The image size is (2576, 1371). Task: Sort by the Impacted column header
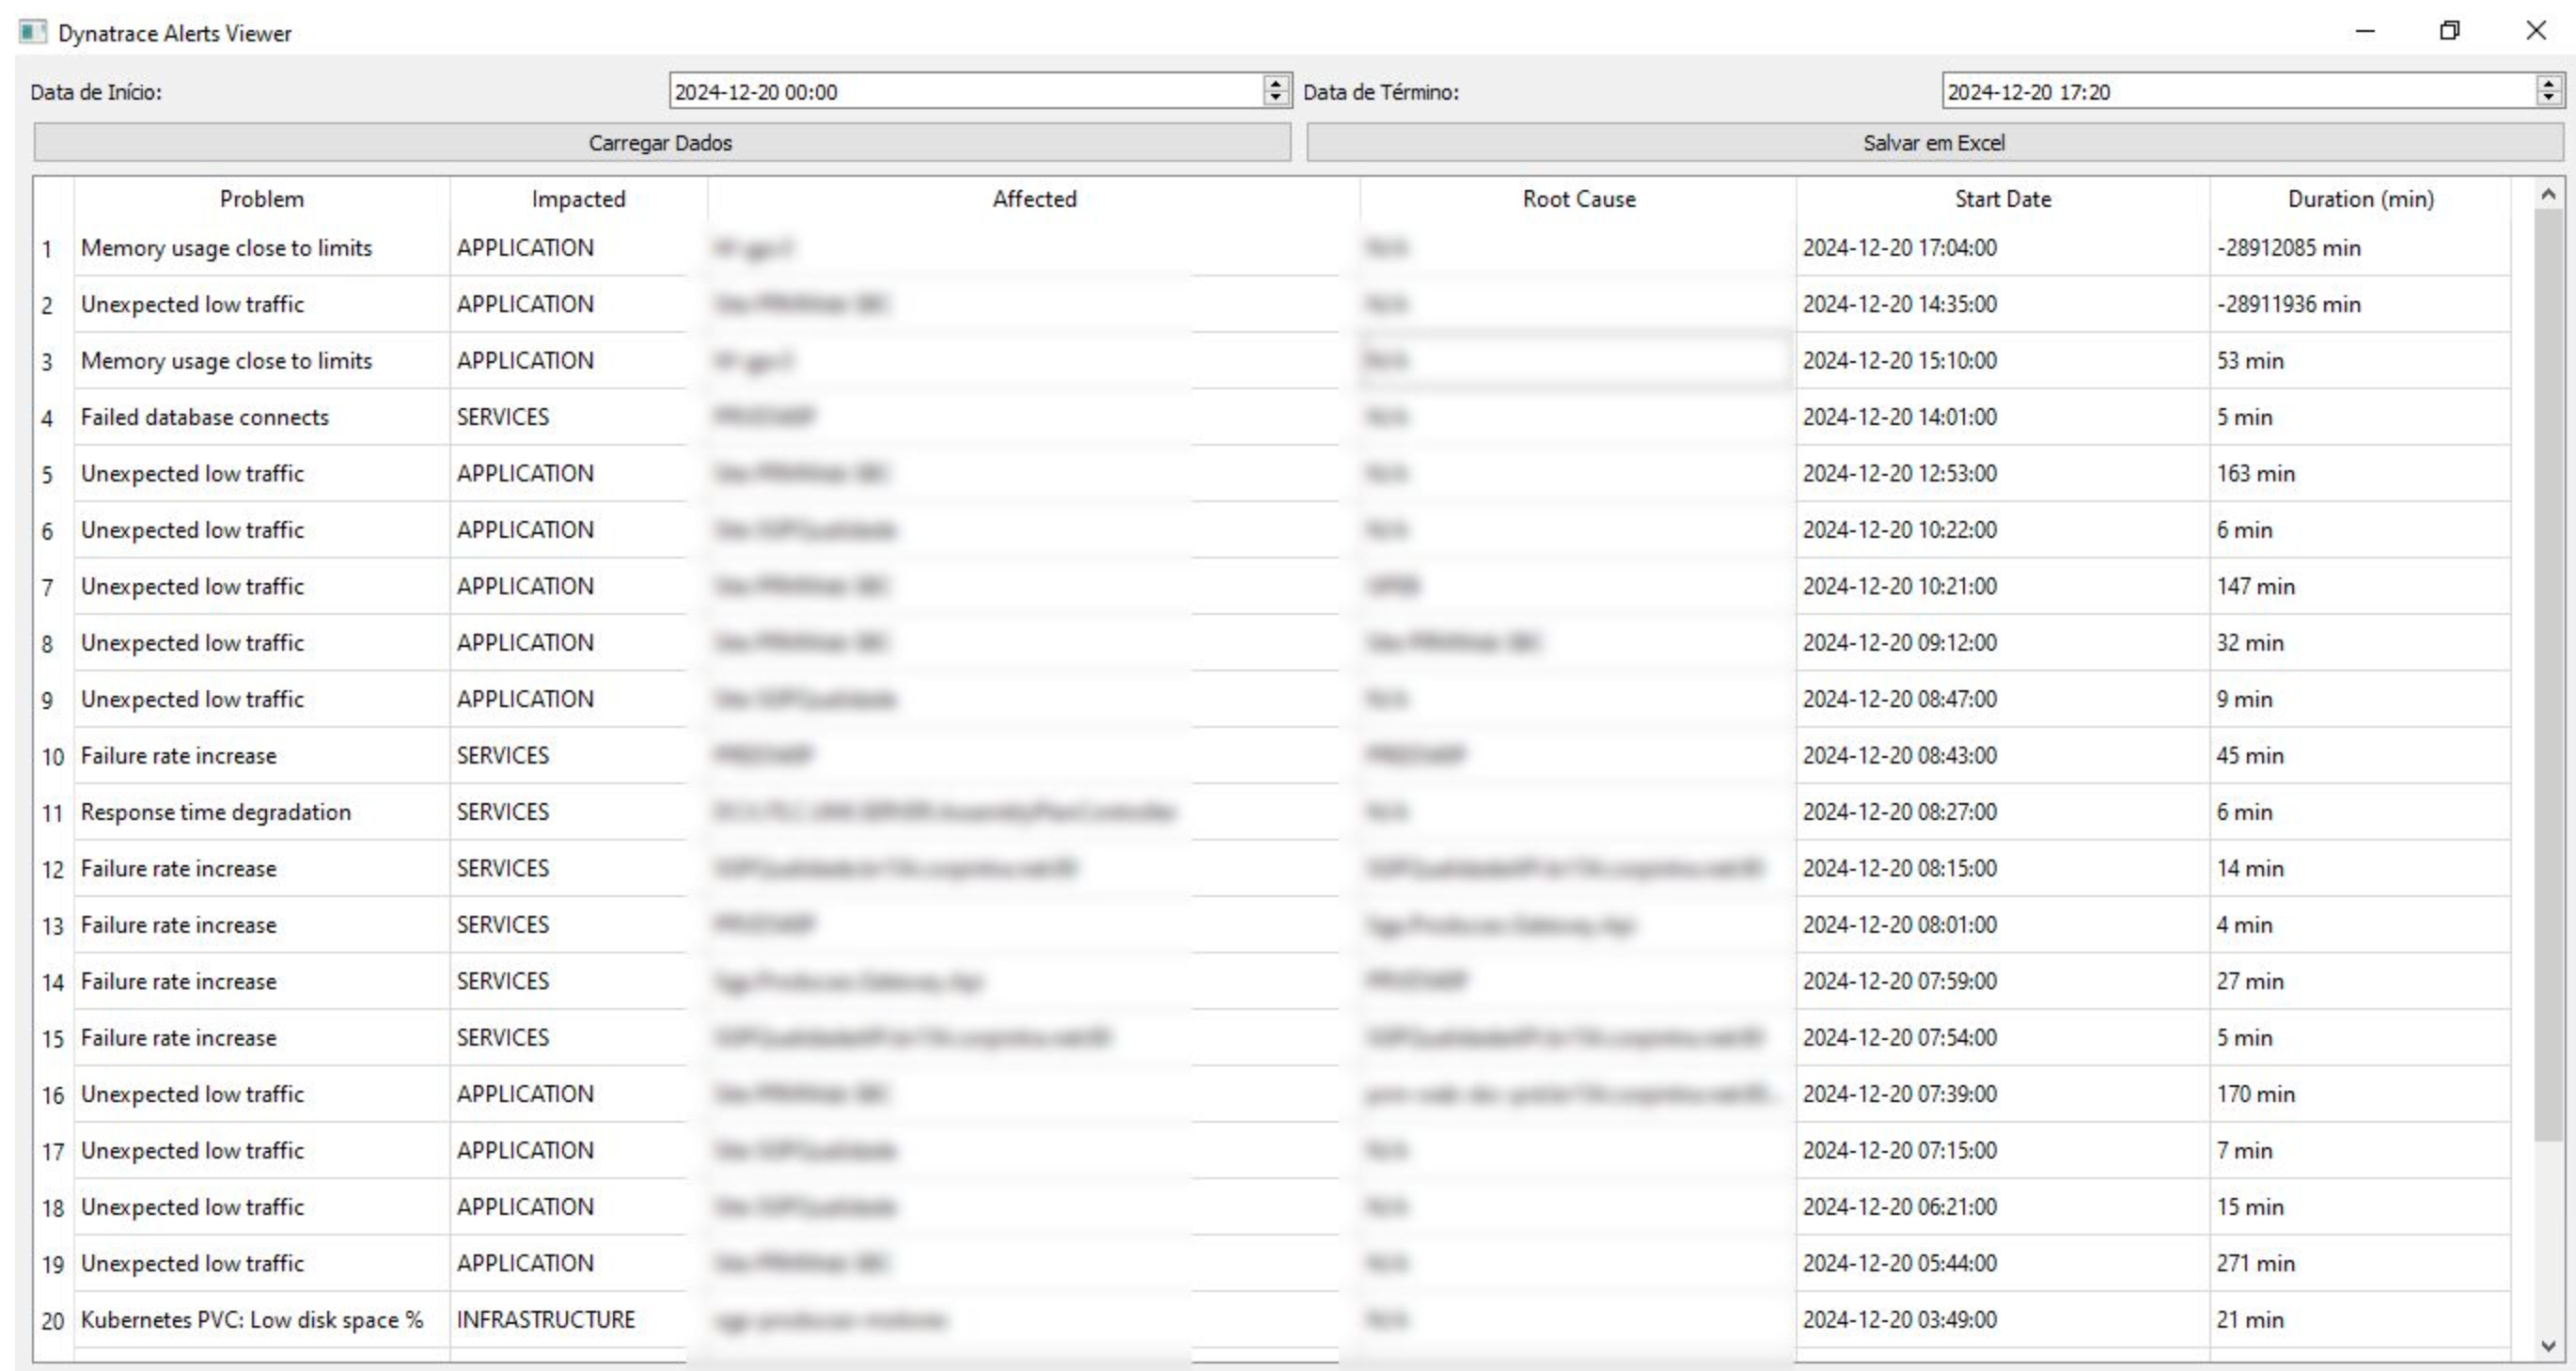pyautogui.click(x=578, y=199)
